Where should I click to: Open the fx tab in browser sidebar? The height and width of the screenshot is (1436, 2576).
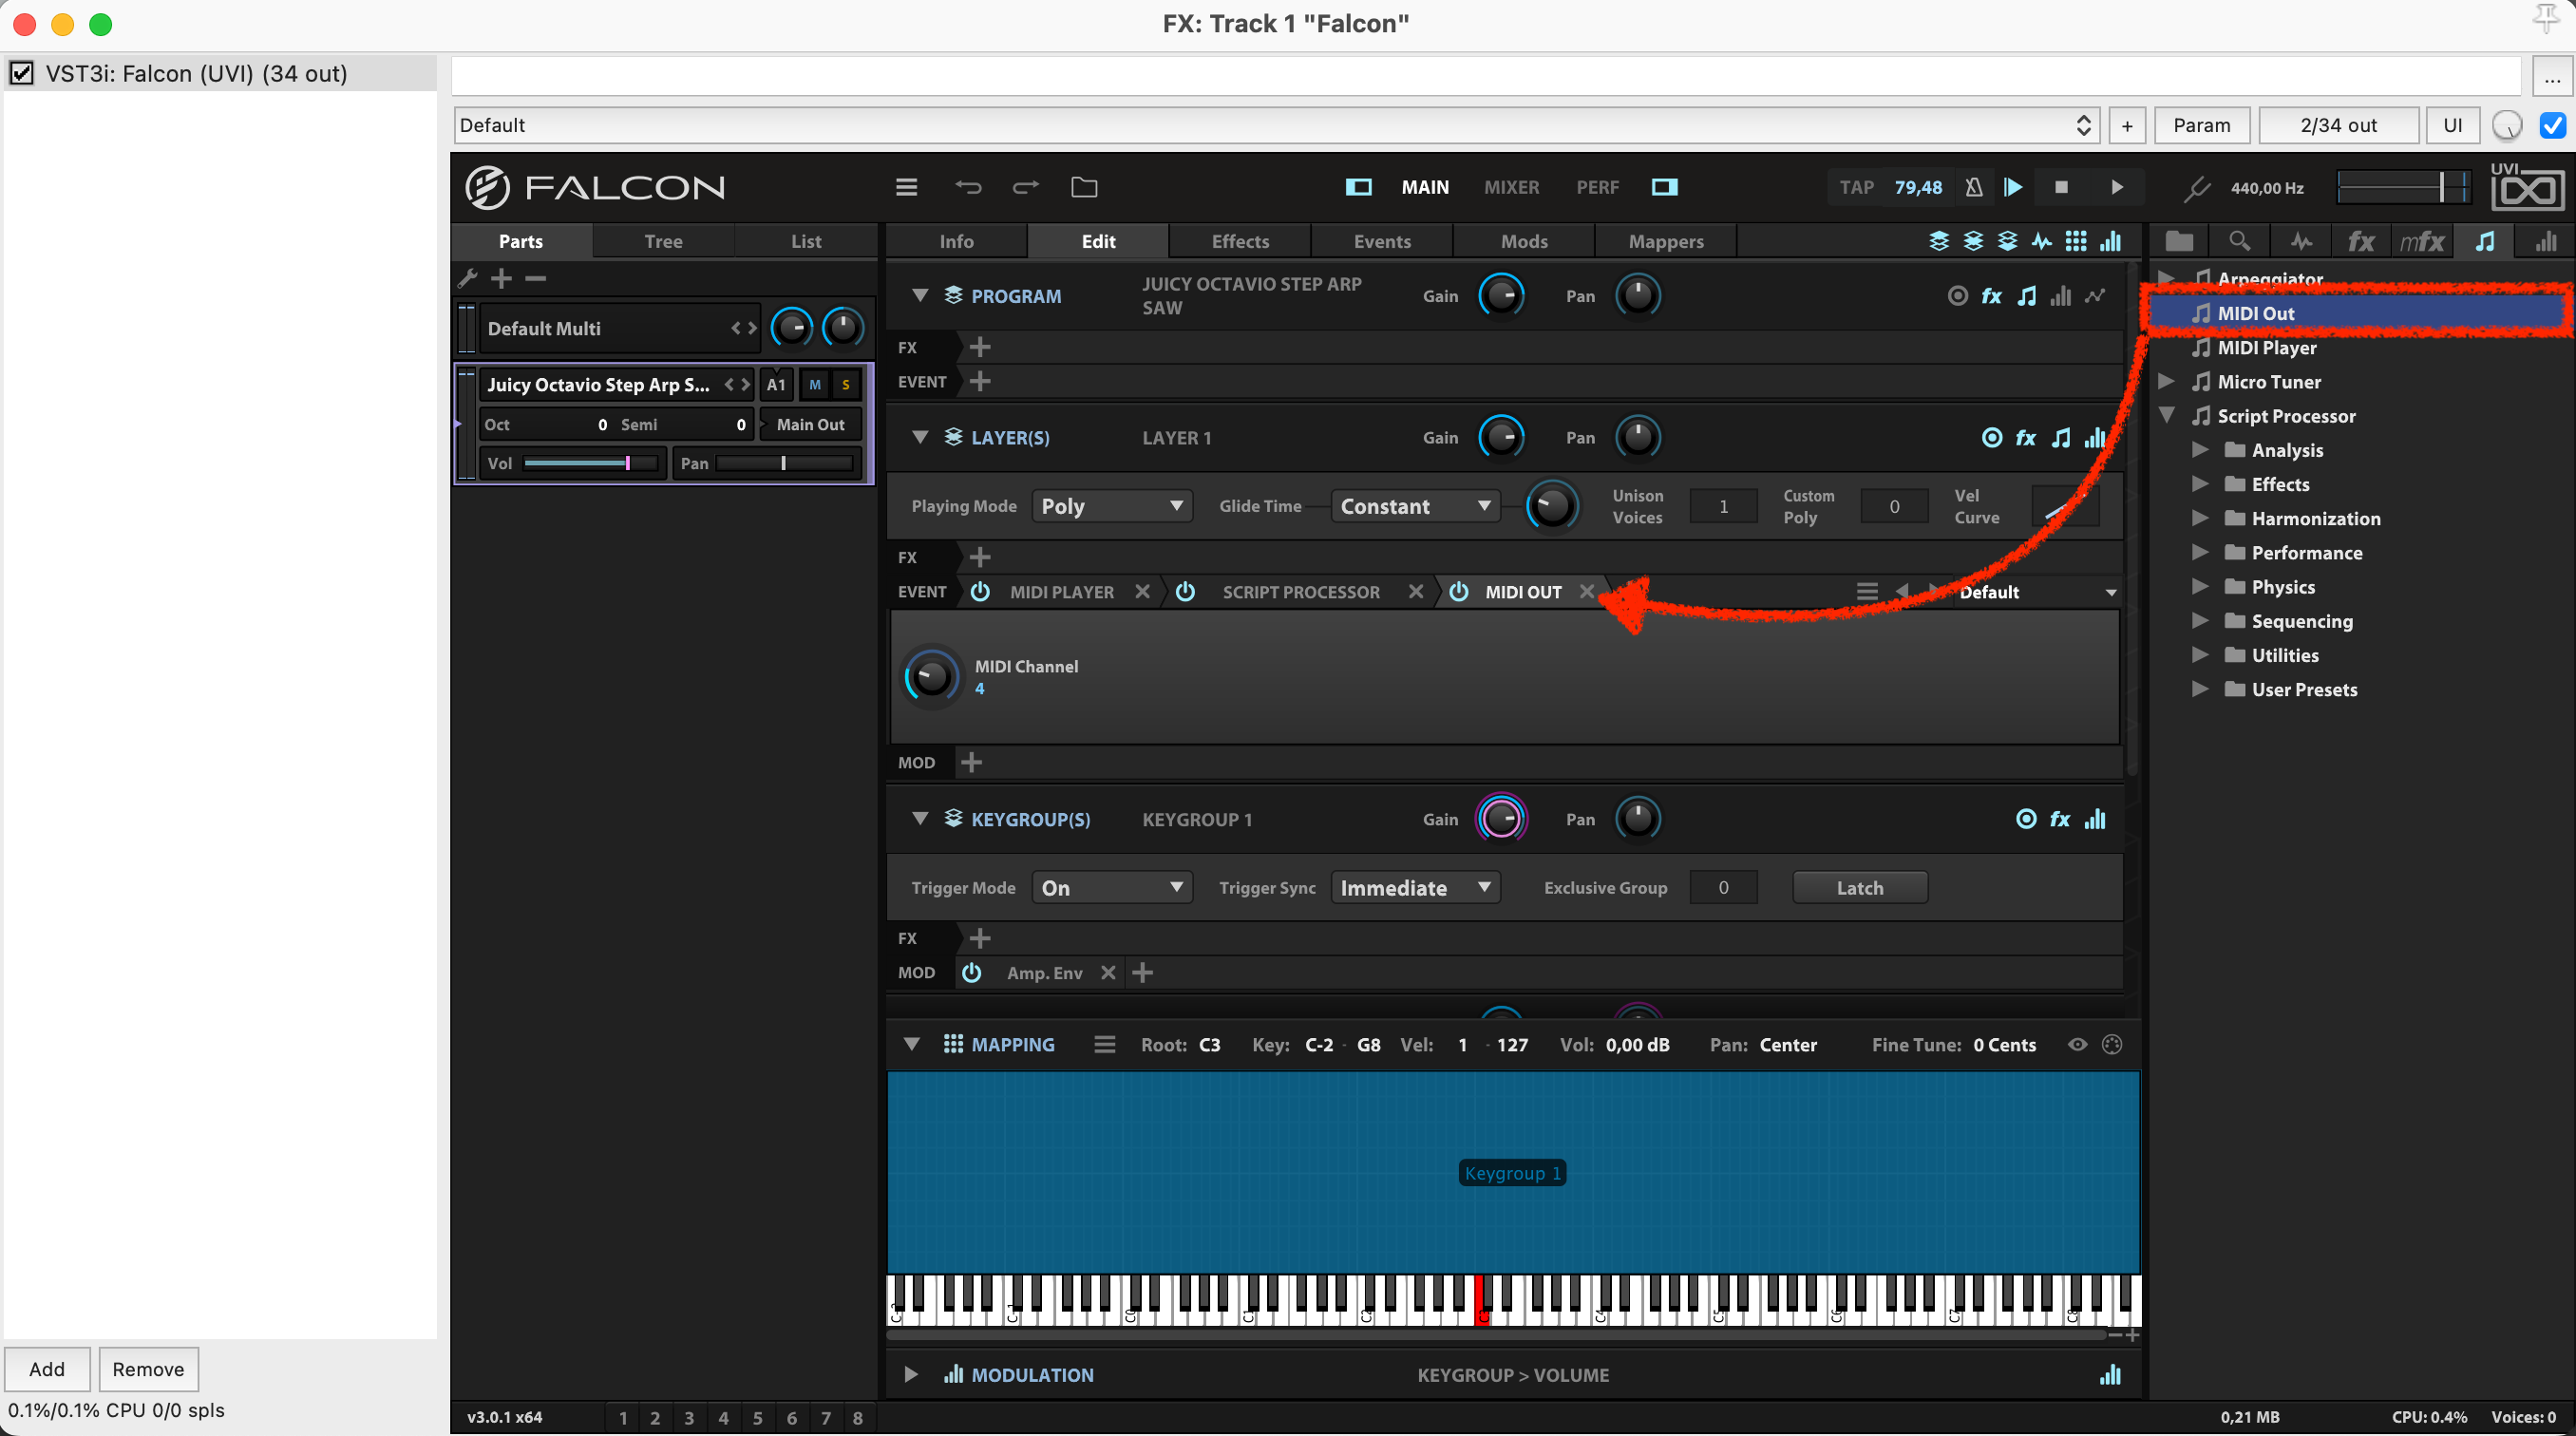coord(2361,241)
